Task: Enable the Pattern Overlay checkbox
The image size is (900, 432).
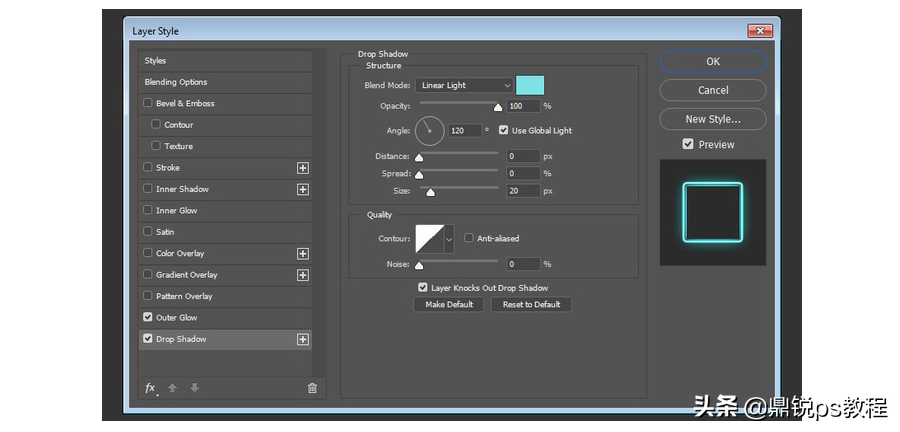Action: pyautogui.click(x=148, y=296)
